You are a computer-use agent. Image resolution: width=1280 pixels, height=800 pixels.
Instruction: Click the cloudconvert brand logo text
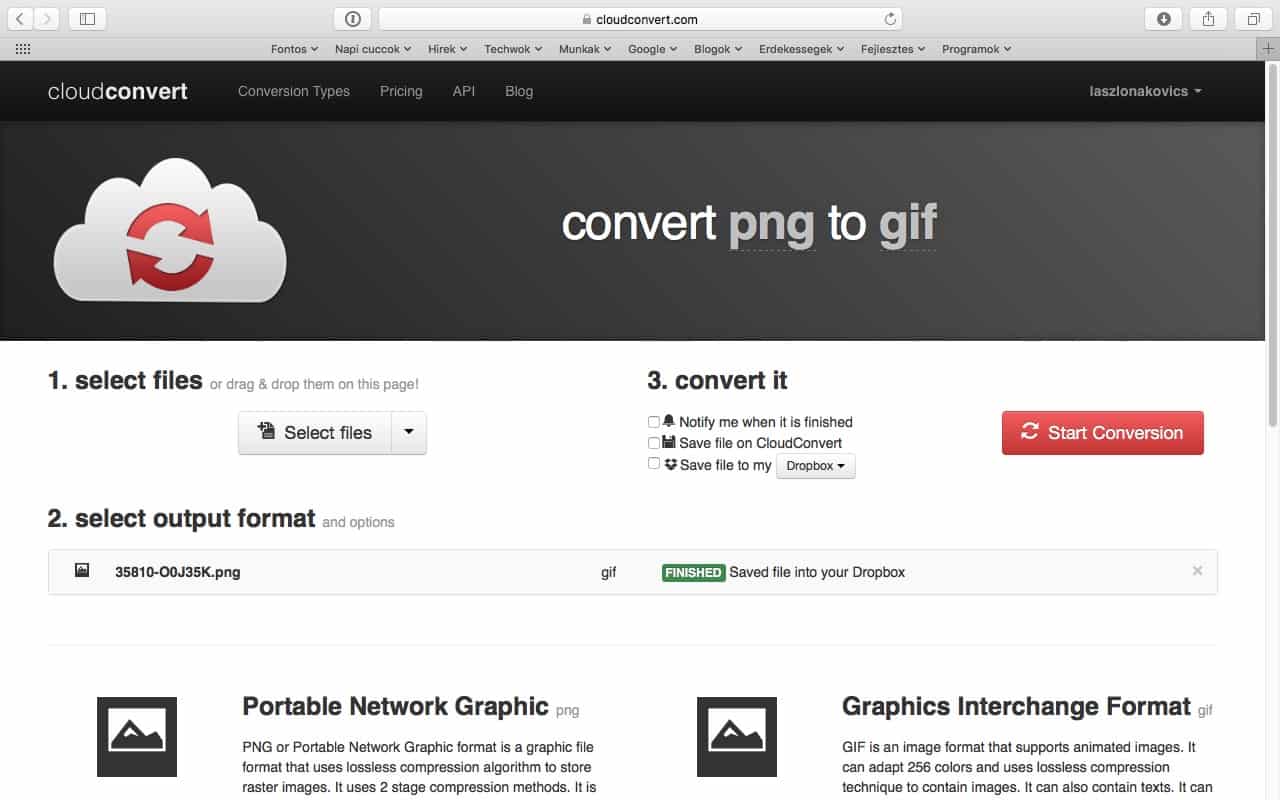point(118,91)
